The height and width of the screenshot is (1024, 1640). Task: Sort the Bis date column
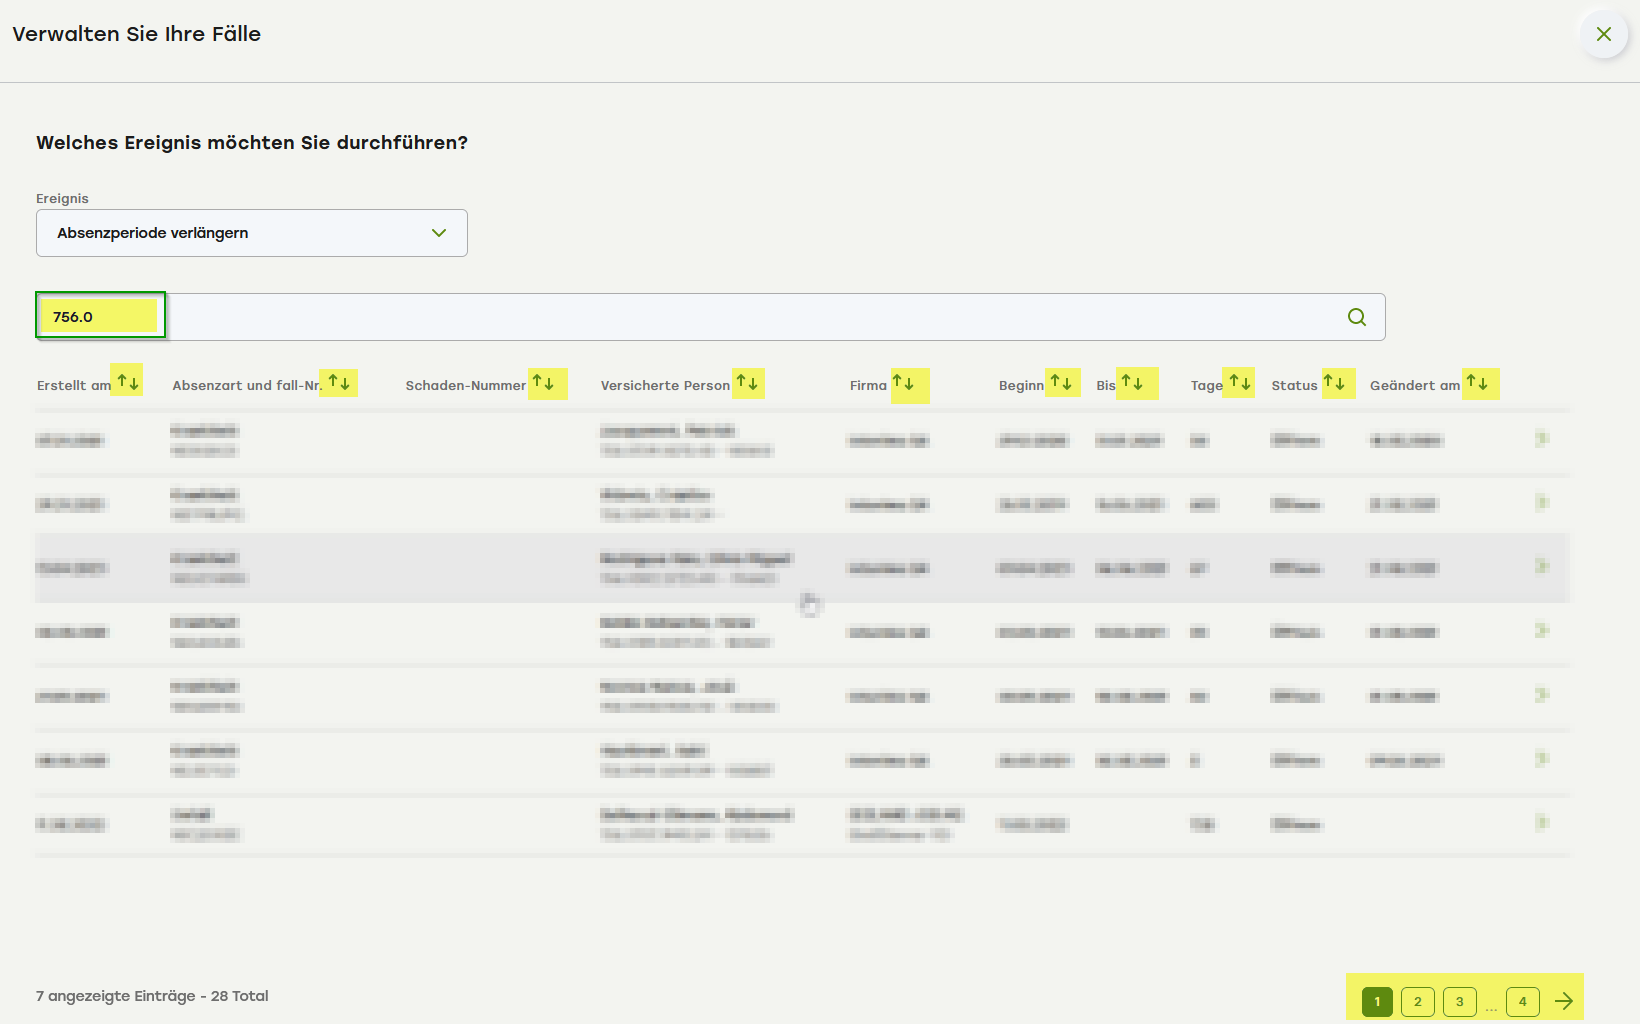(1132, 382)
